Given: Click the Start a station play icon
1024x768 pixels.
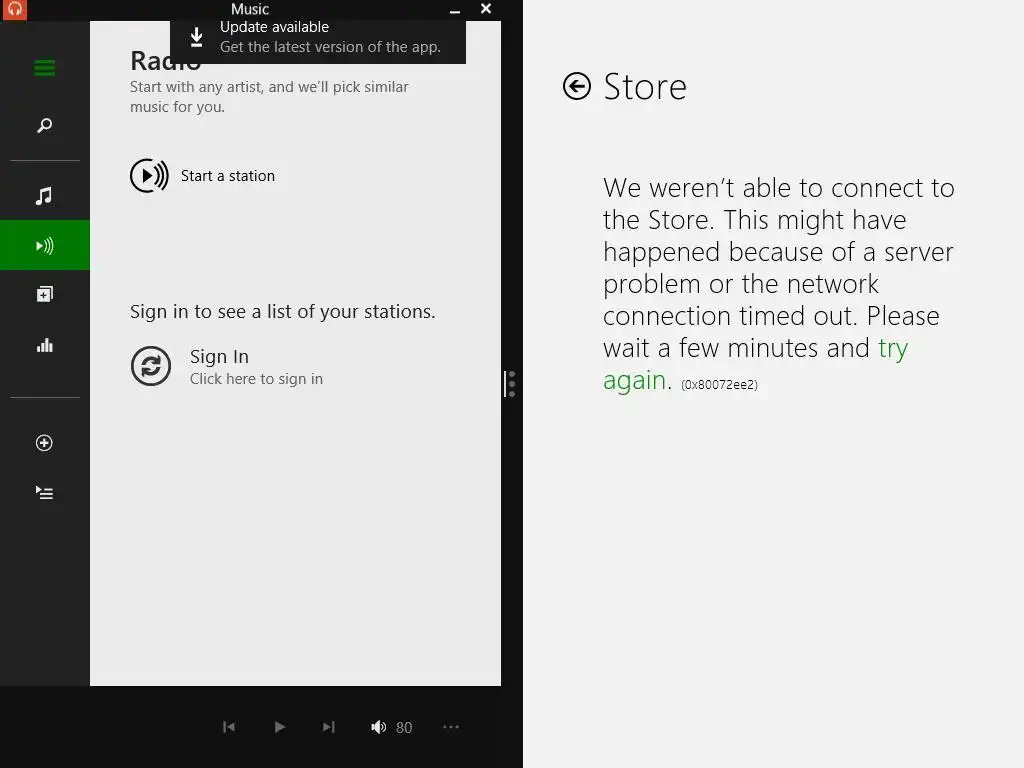Looking at the screenshot, I should (x=150, y=176).
